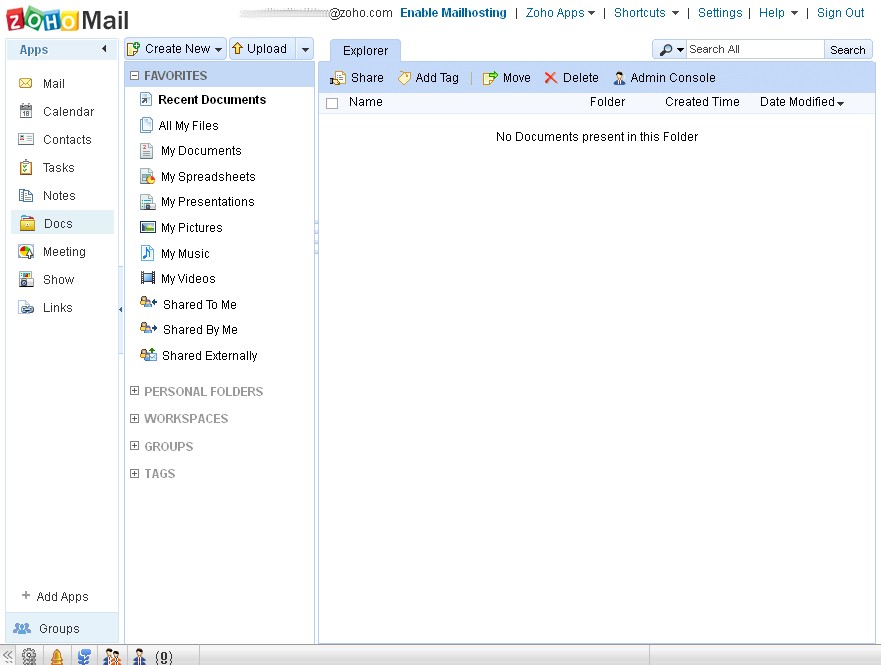Select the Docs app icon
This screenshot has width=881, height=665.
click(26, 224)
